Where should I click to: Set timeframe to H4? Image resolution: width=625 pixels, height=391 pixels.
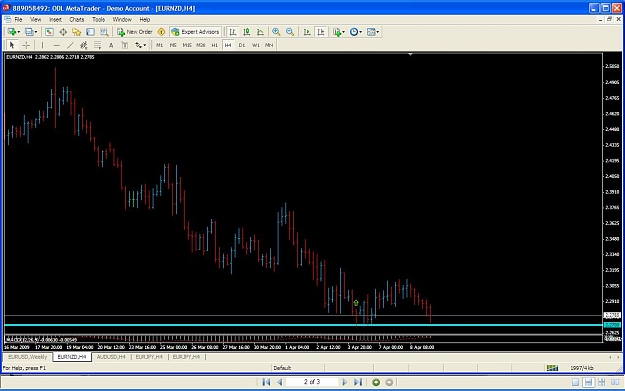point(228,45)
